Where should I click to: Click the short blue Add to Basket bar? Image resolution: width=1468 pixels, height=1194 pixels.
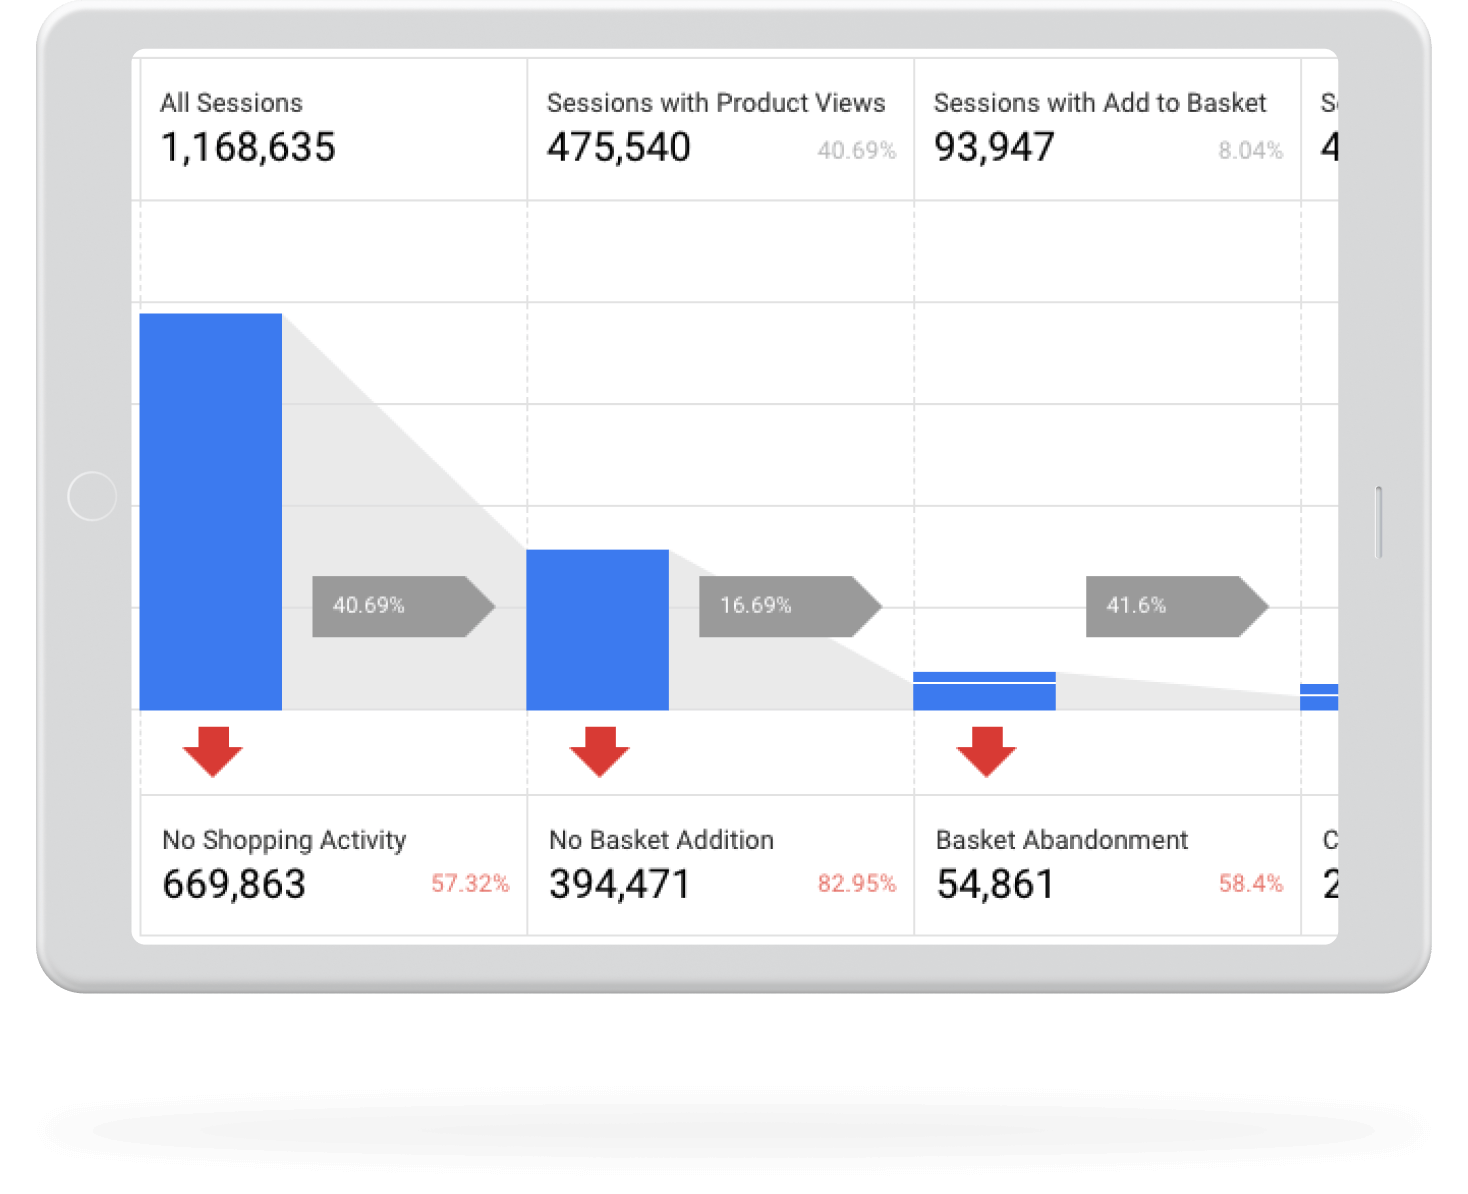984,692
